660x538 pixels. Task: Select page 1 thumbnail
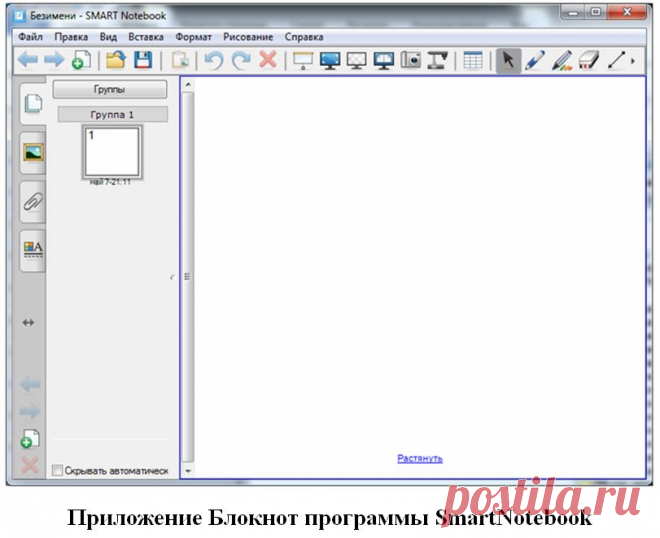(112, 152)
